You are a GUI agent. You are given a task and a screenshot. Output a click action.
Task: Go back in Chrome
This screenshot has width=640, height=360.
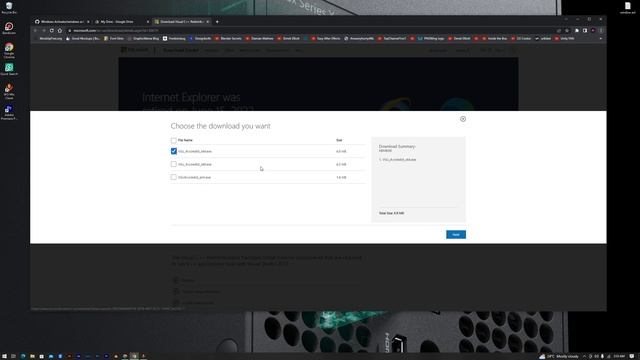[x=36, y=31]
